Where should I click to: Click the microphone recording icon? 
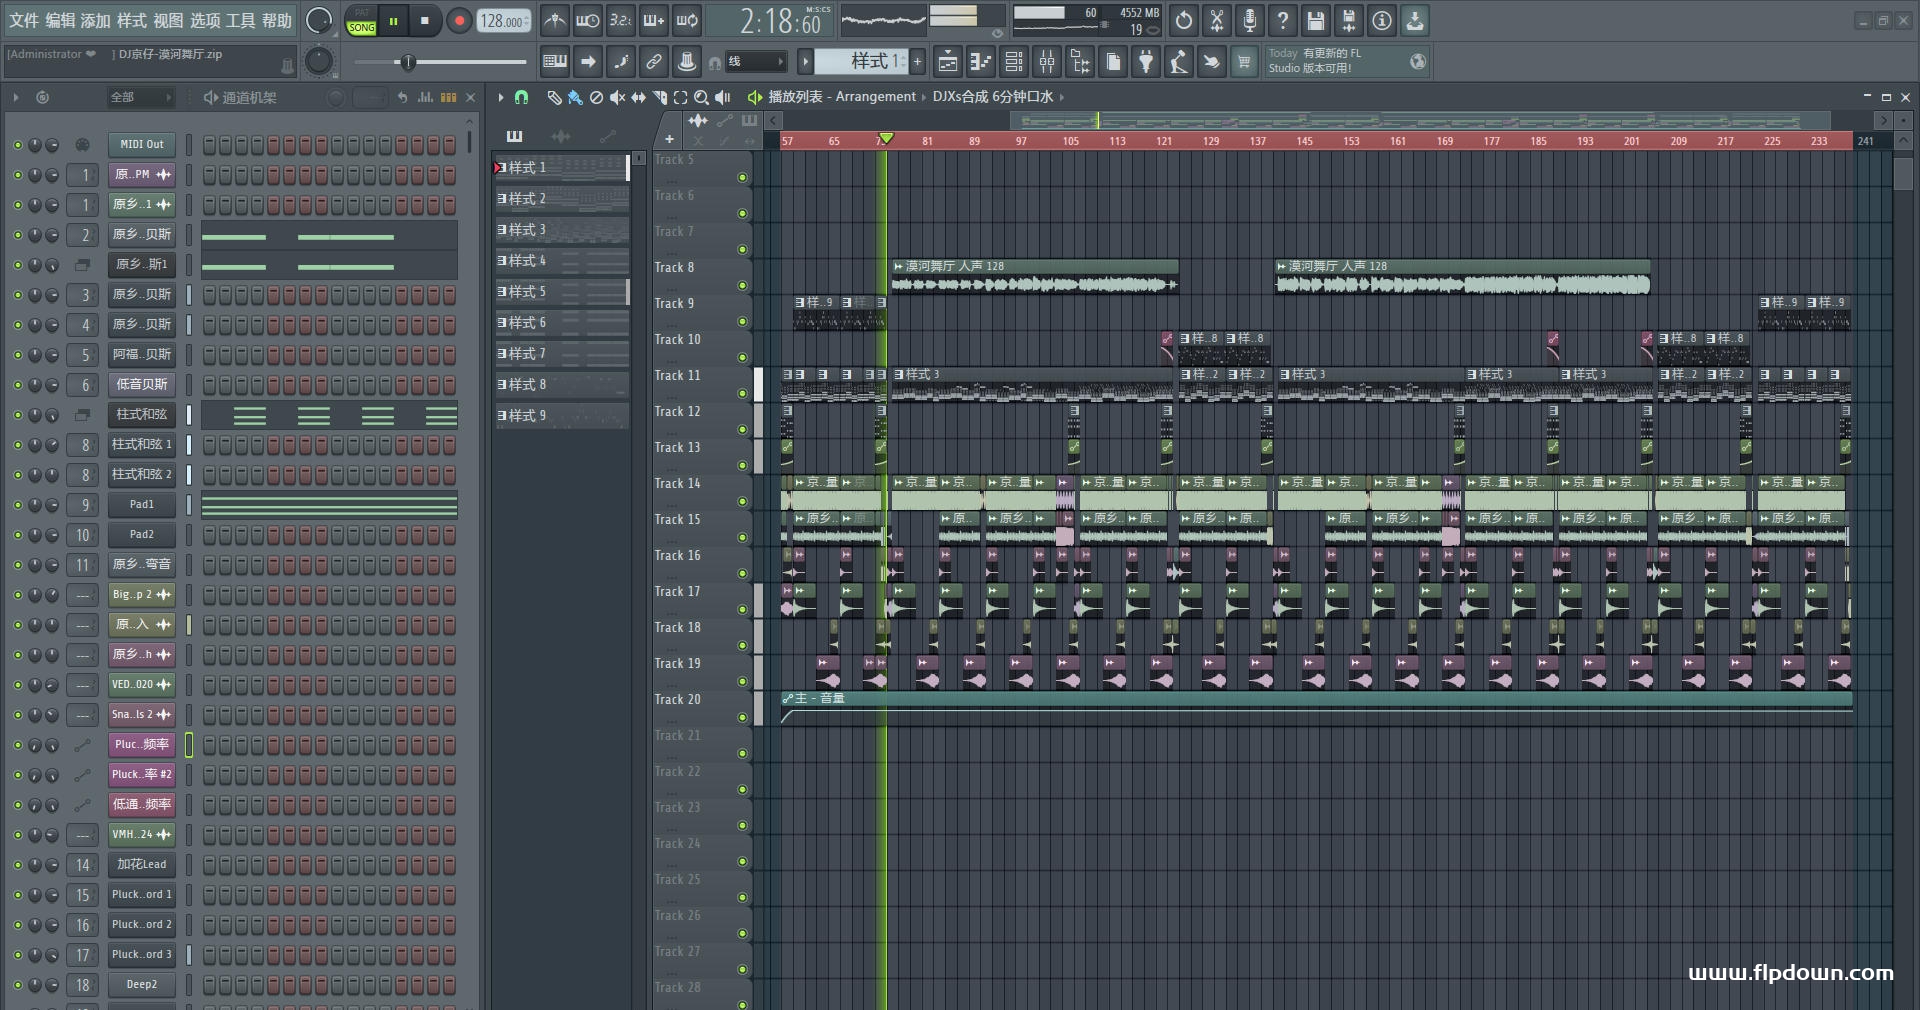coord(1250,20)
